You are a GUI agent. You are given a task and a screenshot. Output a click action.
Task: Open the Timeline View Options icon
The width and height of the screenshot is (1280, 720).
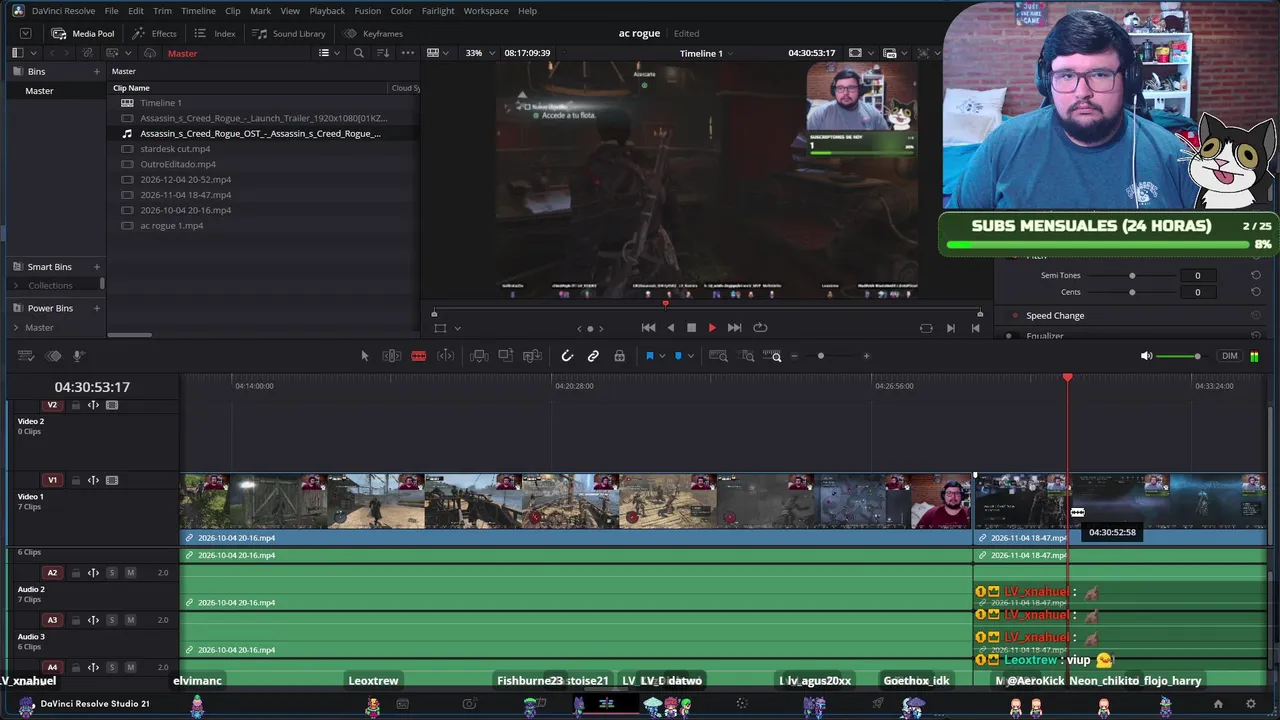pos(26,356)
